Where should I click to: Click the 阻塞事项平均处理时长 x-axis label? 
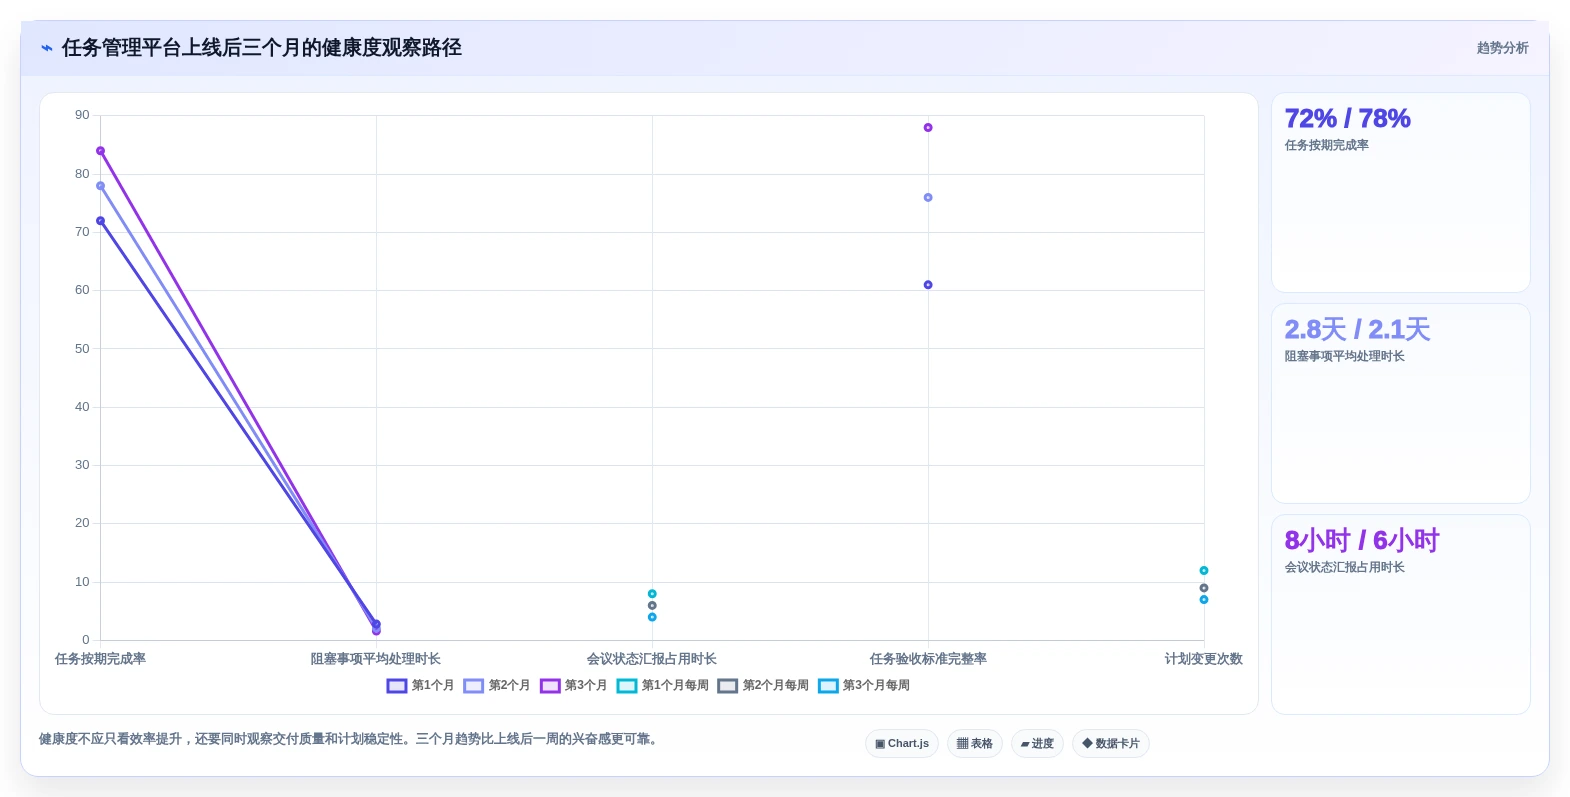point(376,659)
